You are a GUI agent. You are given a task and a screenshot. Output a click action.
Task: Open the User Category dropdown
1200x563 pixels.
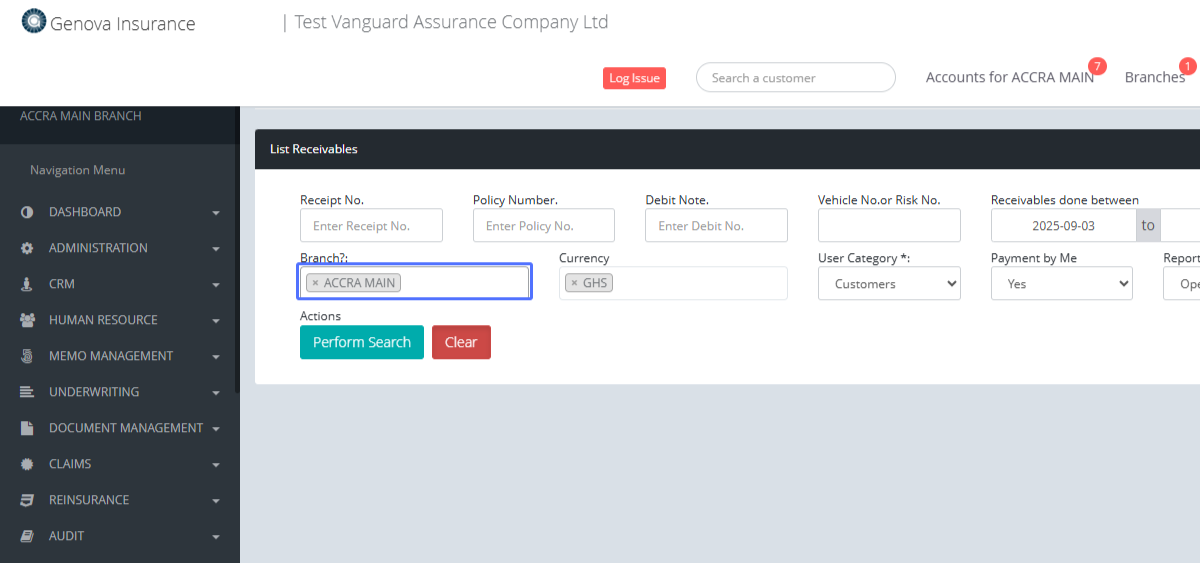pos(889,284)
